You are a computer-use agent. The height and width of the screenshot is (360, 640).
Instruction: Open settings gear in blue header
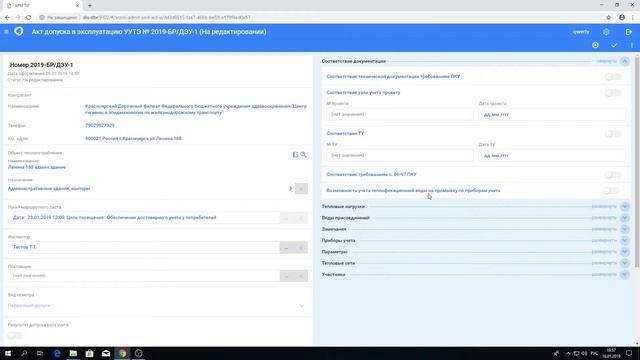pyautogui.click(x=606, y=32)
